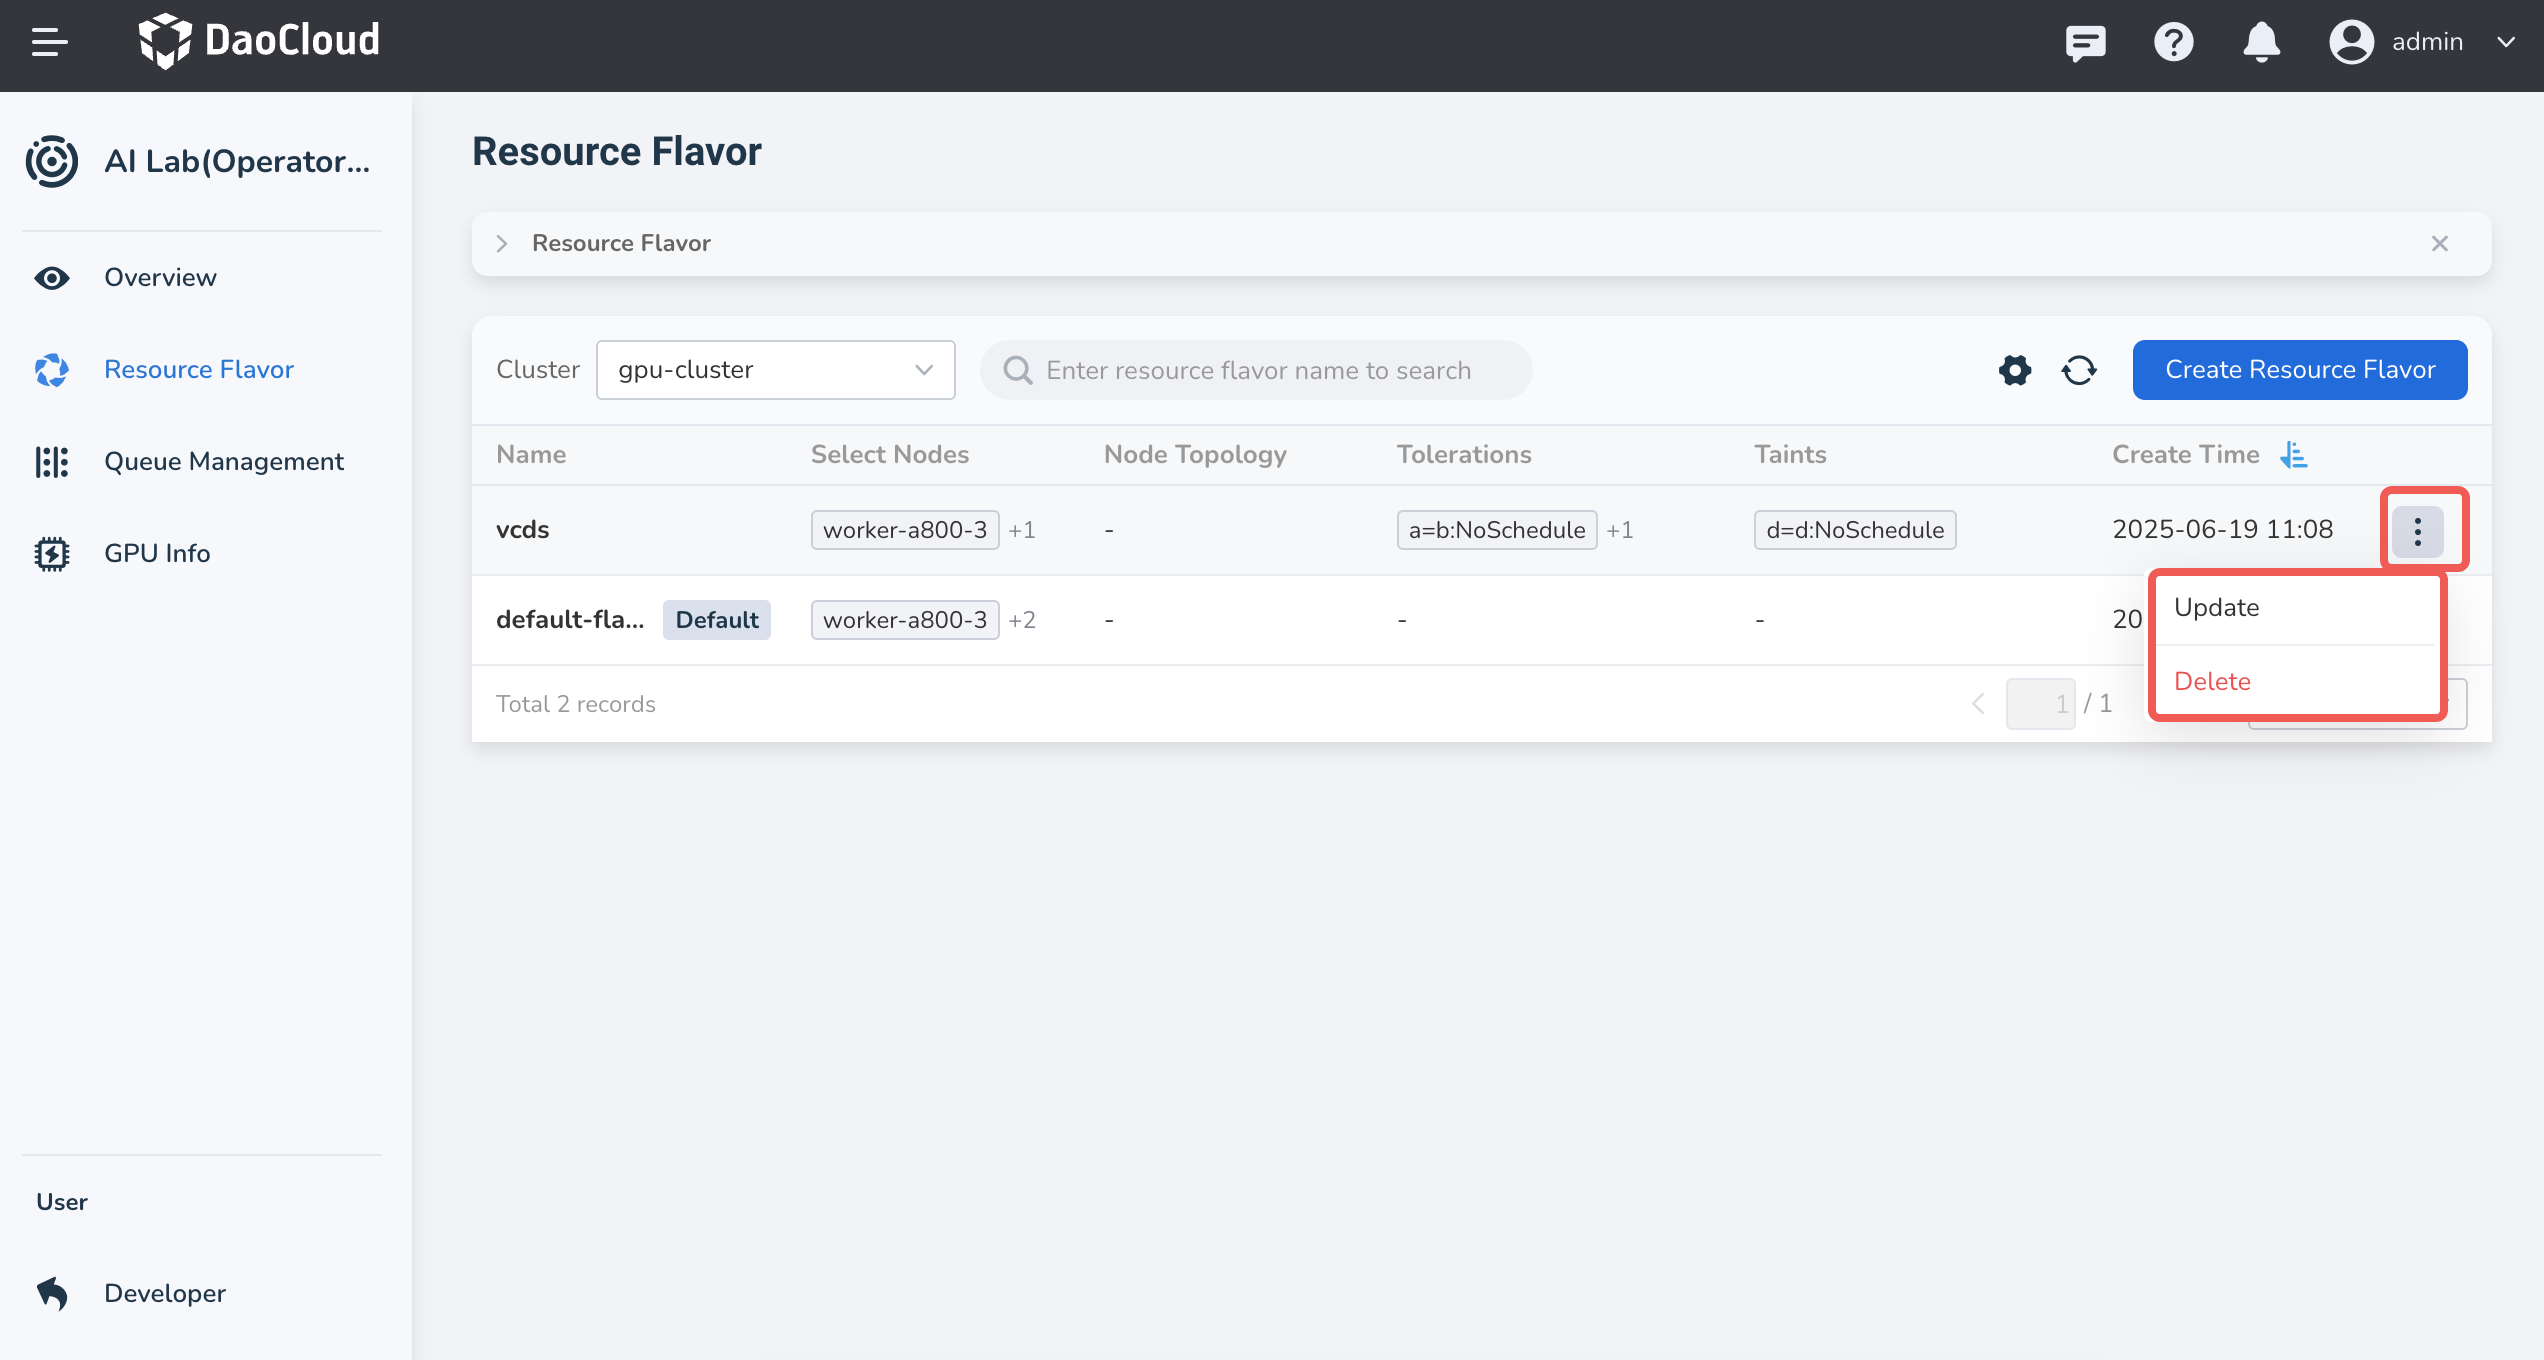Open the GPU Info sidebar item

157,553
